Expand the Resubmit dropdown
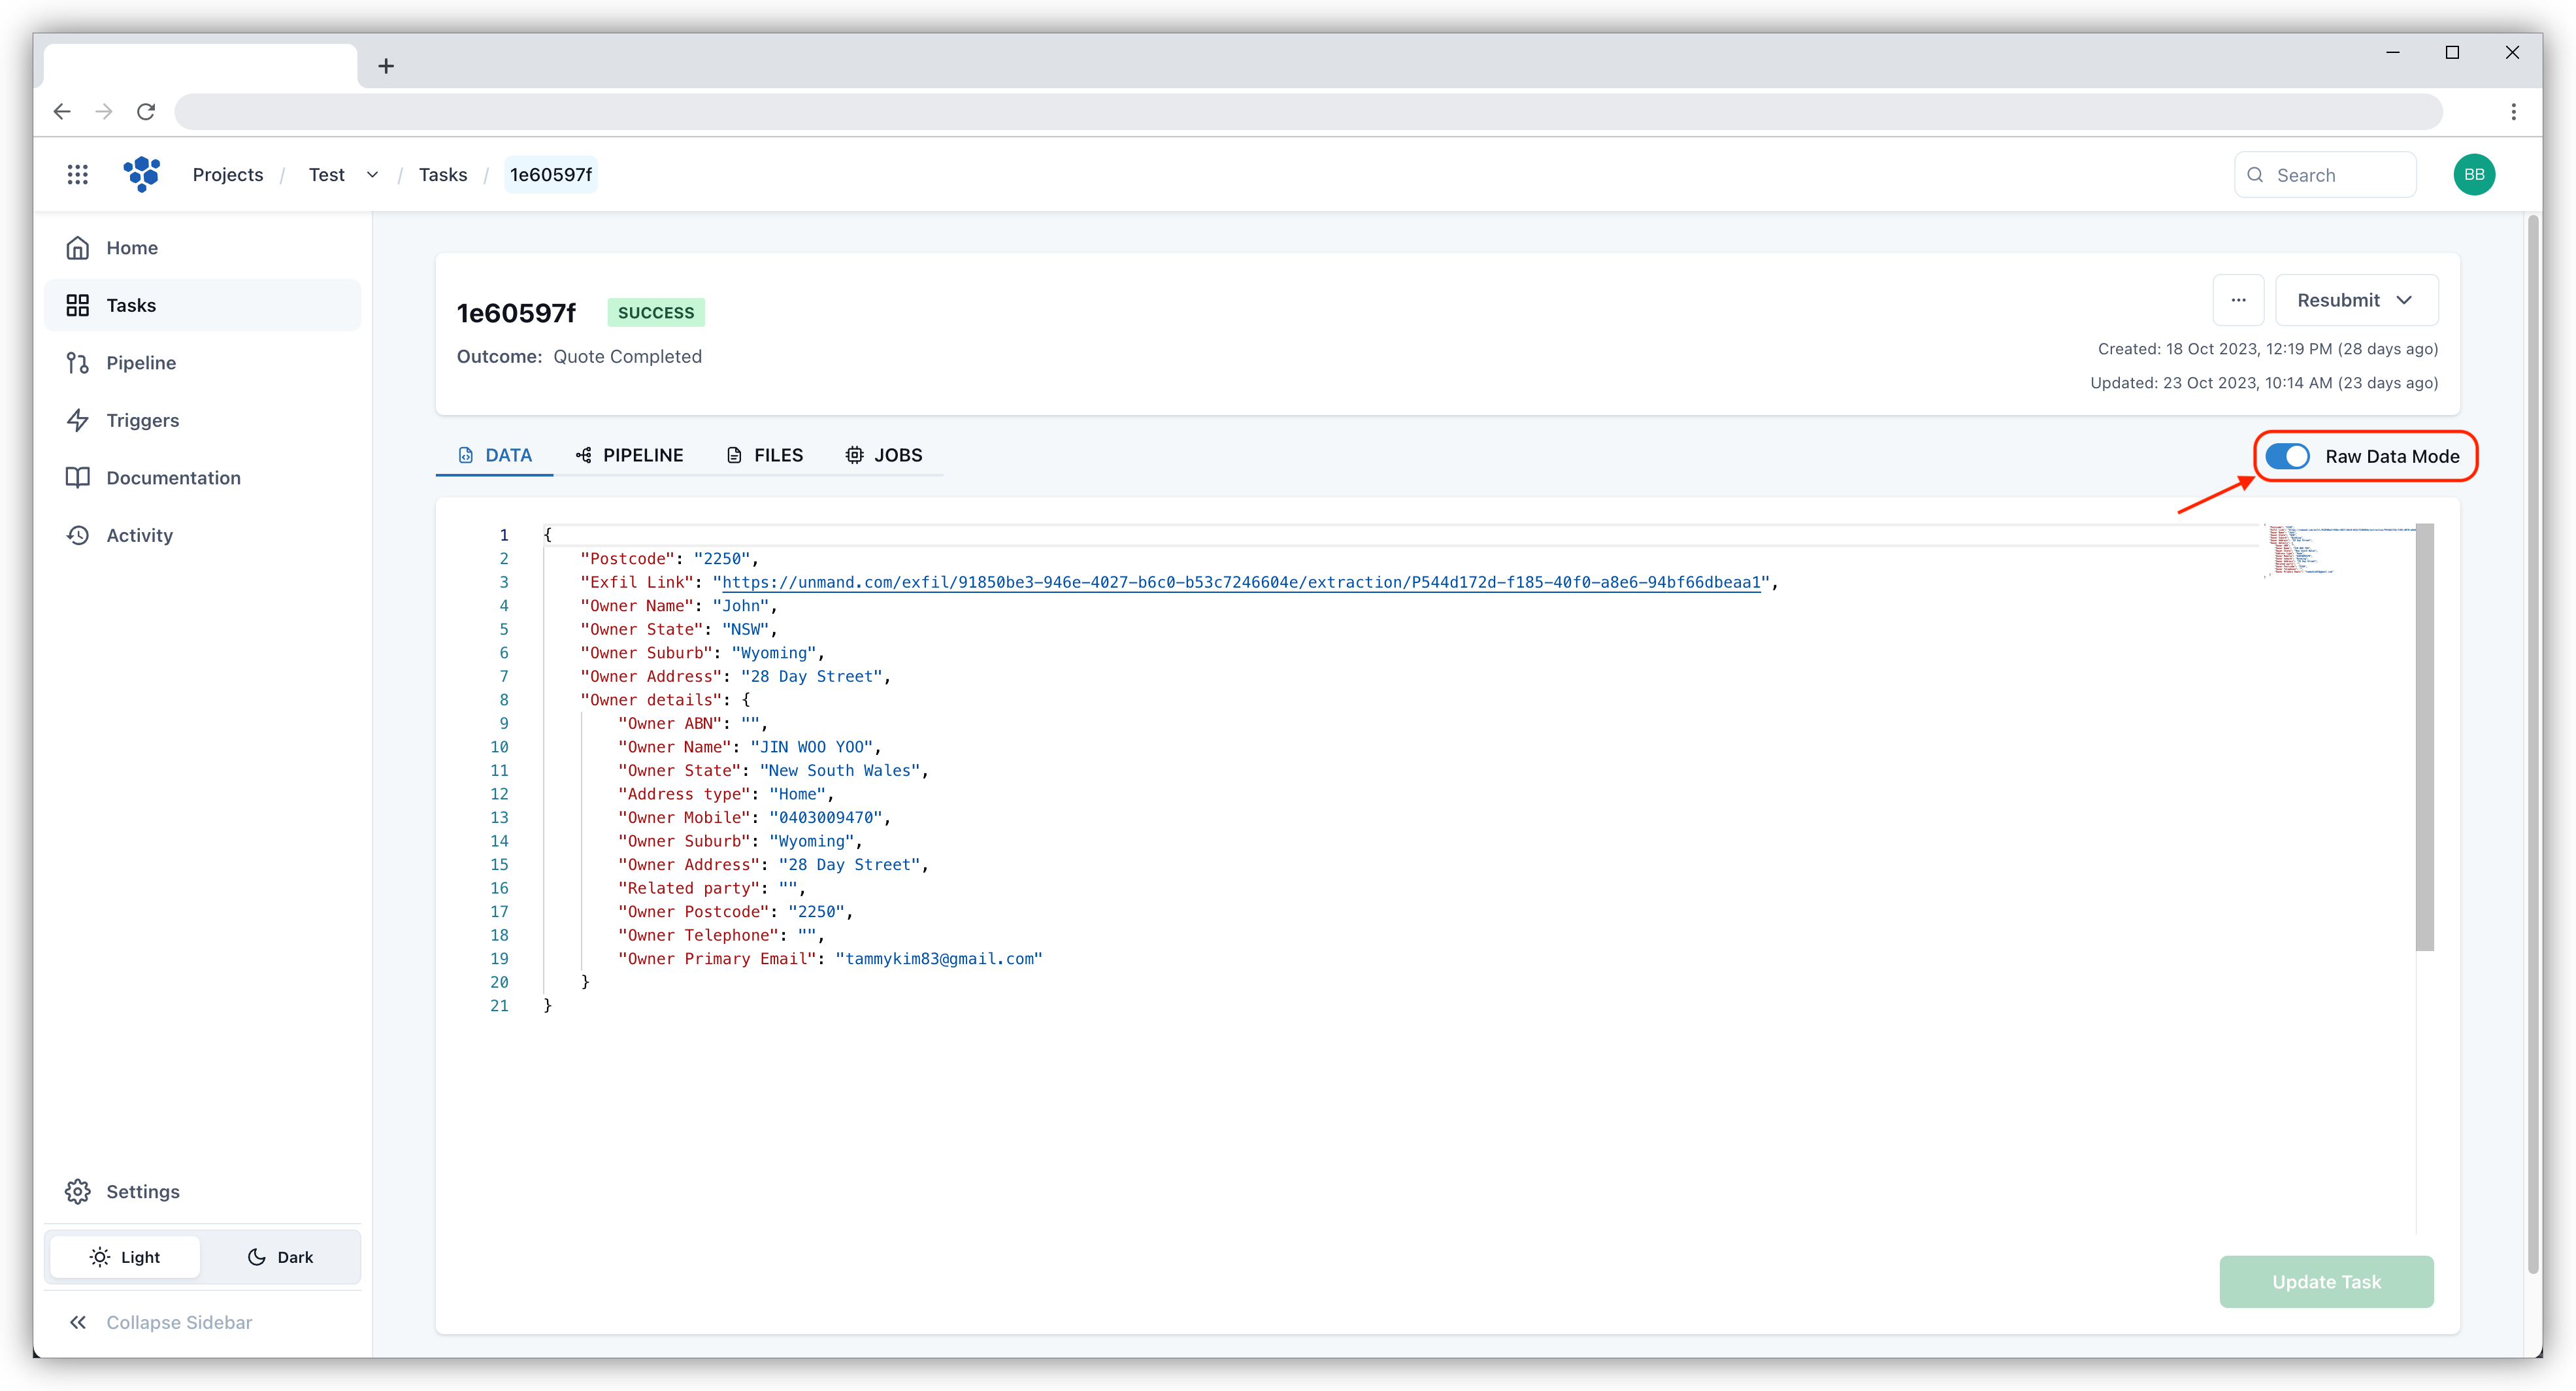The width and height of the screenshot is (2576, 1391). pos(2356,300)
